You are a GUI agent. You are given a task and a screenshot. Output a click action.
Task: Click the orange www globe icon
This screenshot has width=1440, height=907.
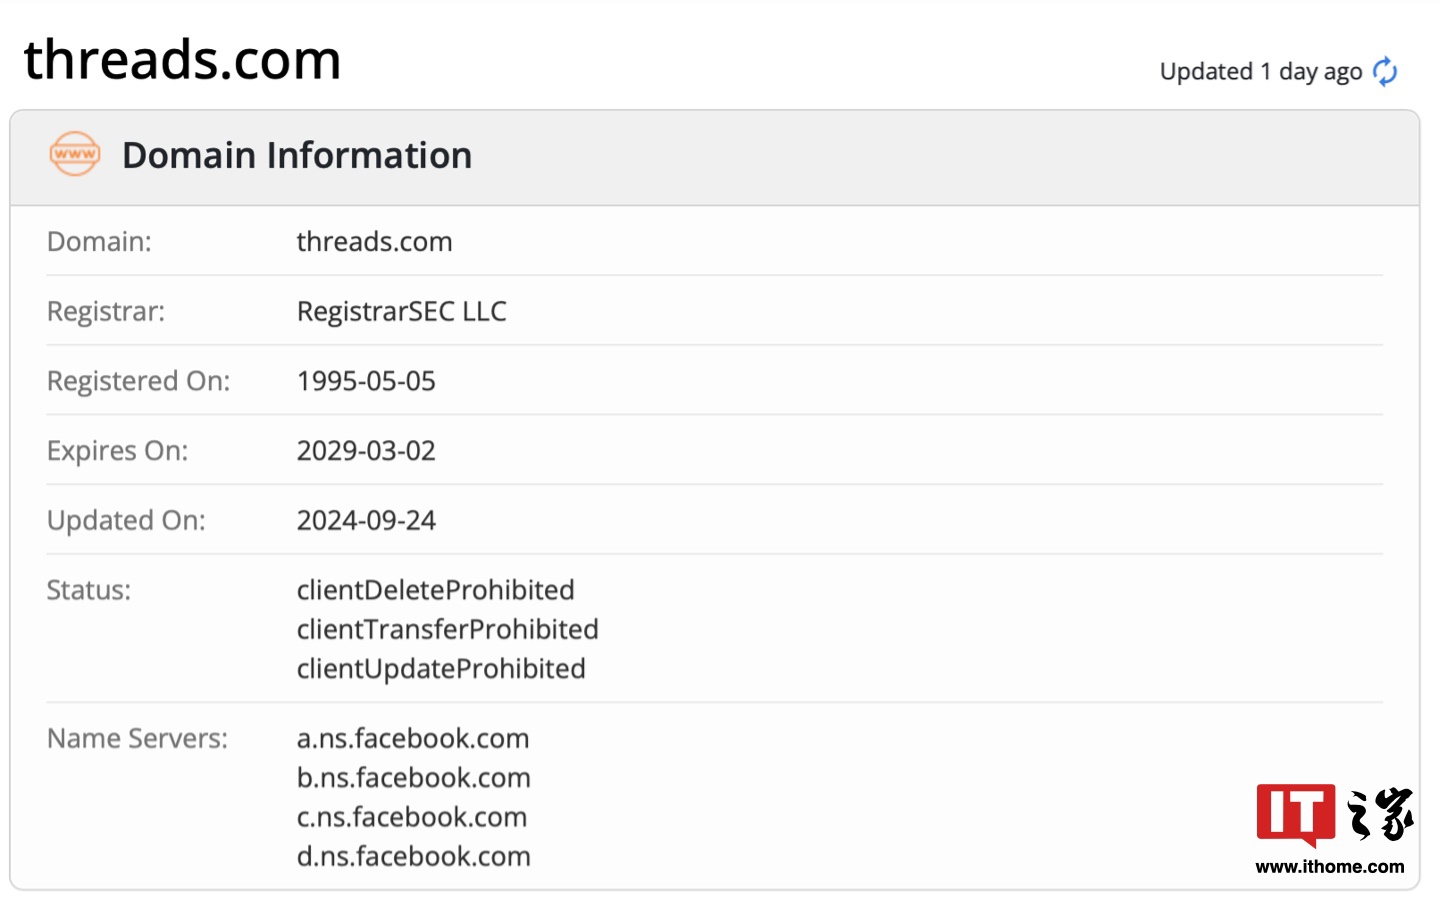pos(75,154)
